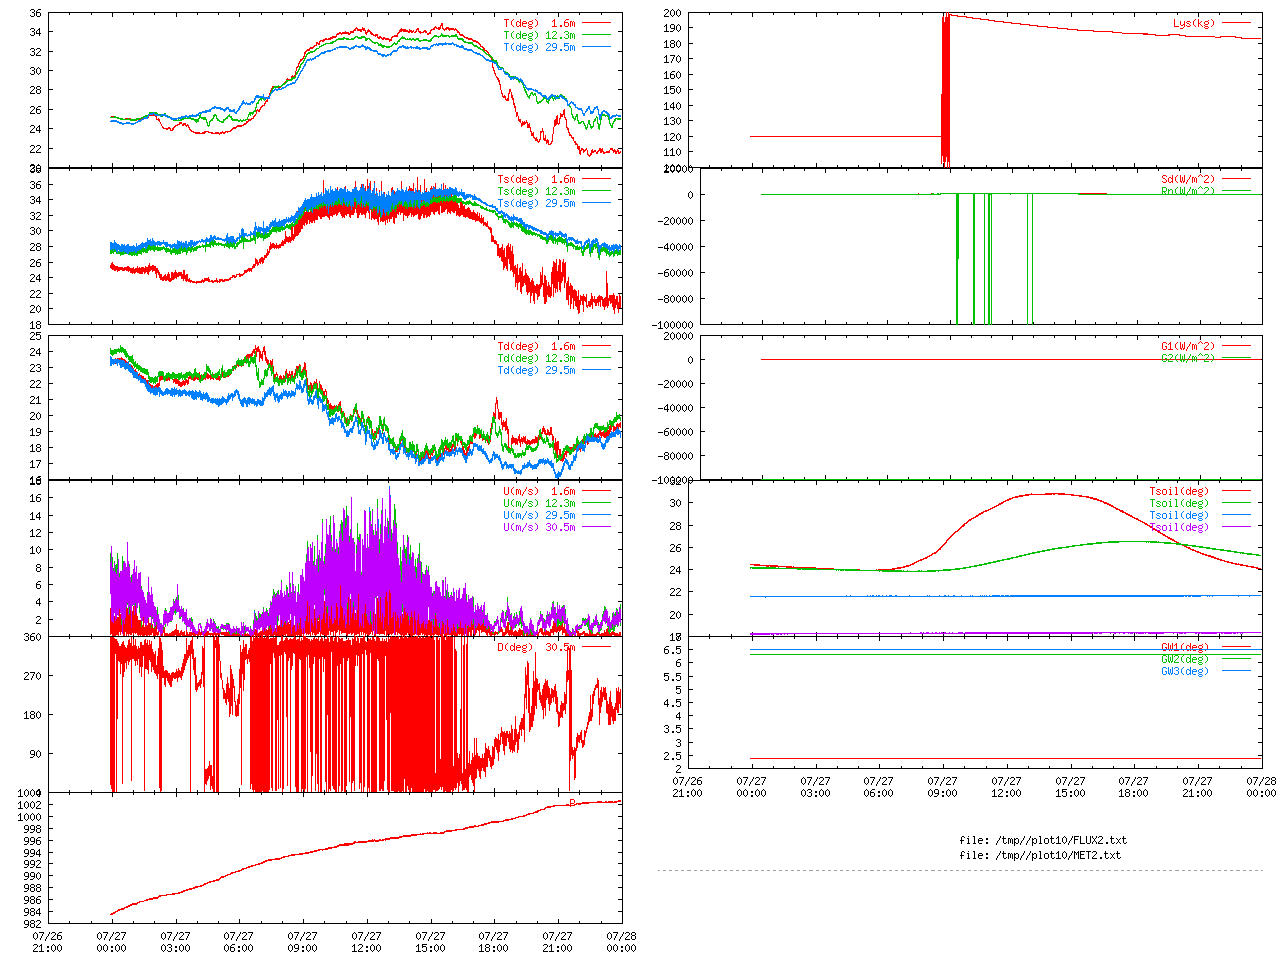Select the purple 'Tsoil(deg)' legend entry
This screenshot has height=960, width=1280.
point(1179,528)
